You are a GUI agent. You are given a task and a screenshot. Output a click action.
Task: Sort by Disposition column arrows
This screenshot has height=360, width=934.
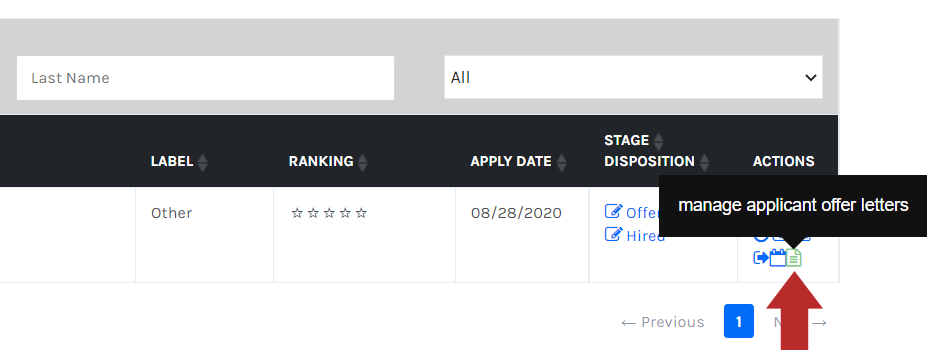(x=704, y=162)
